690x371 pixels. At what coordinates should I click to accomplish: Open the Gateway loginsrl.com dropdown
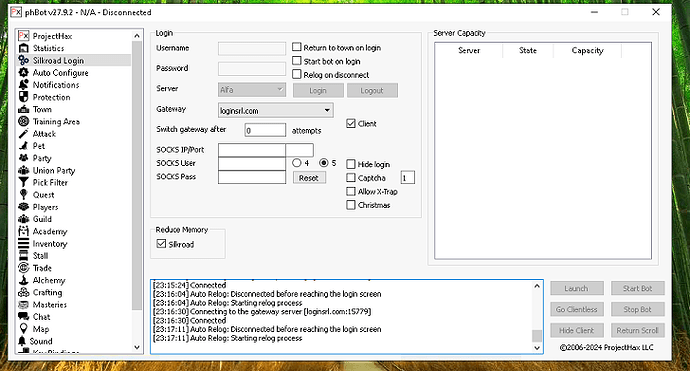coord(275,110)
